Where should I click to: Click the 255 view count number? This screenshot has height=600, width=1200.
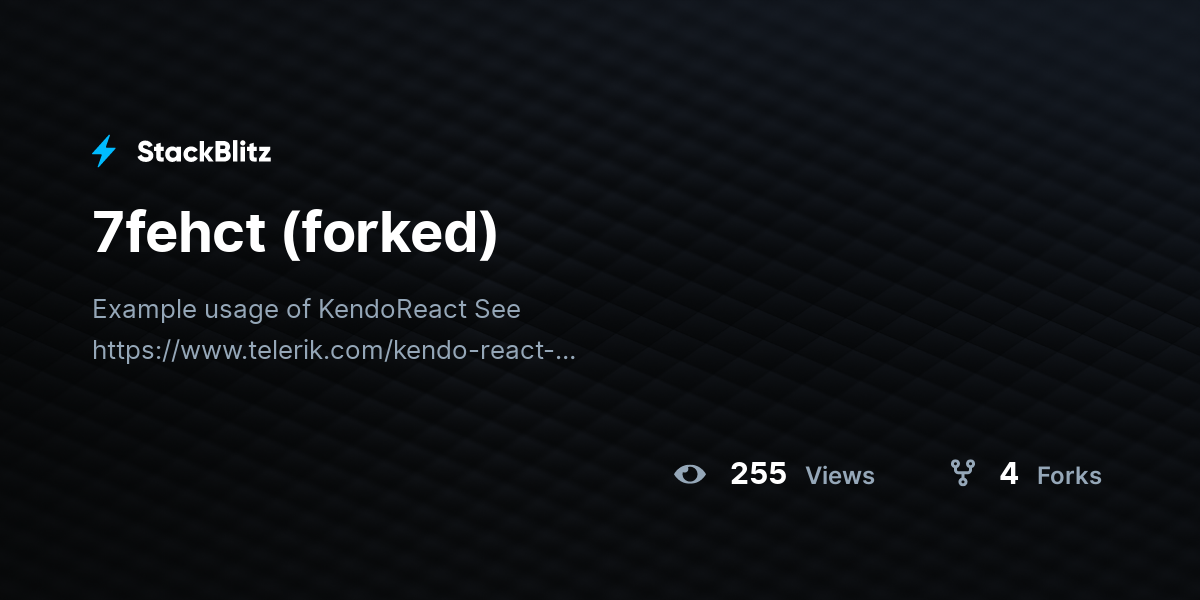point(758,474)
